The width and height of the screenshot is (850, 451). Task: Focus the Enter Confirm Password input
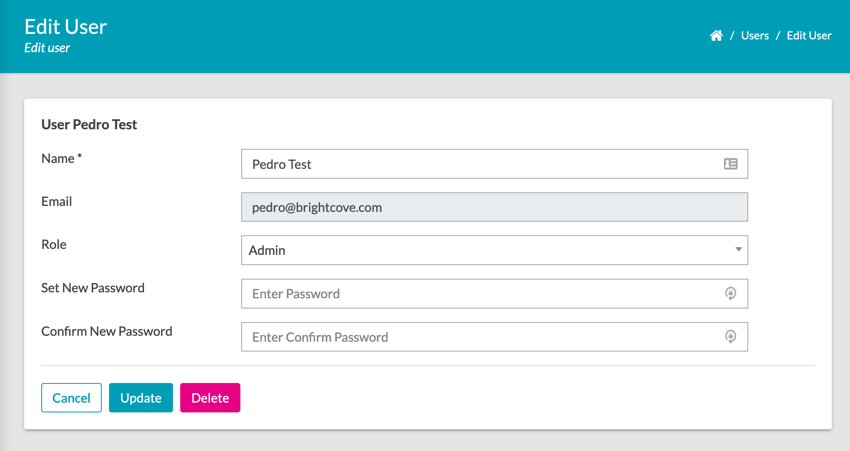[x=480, y=337]
